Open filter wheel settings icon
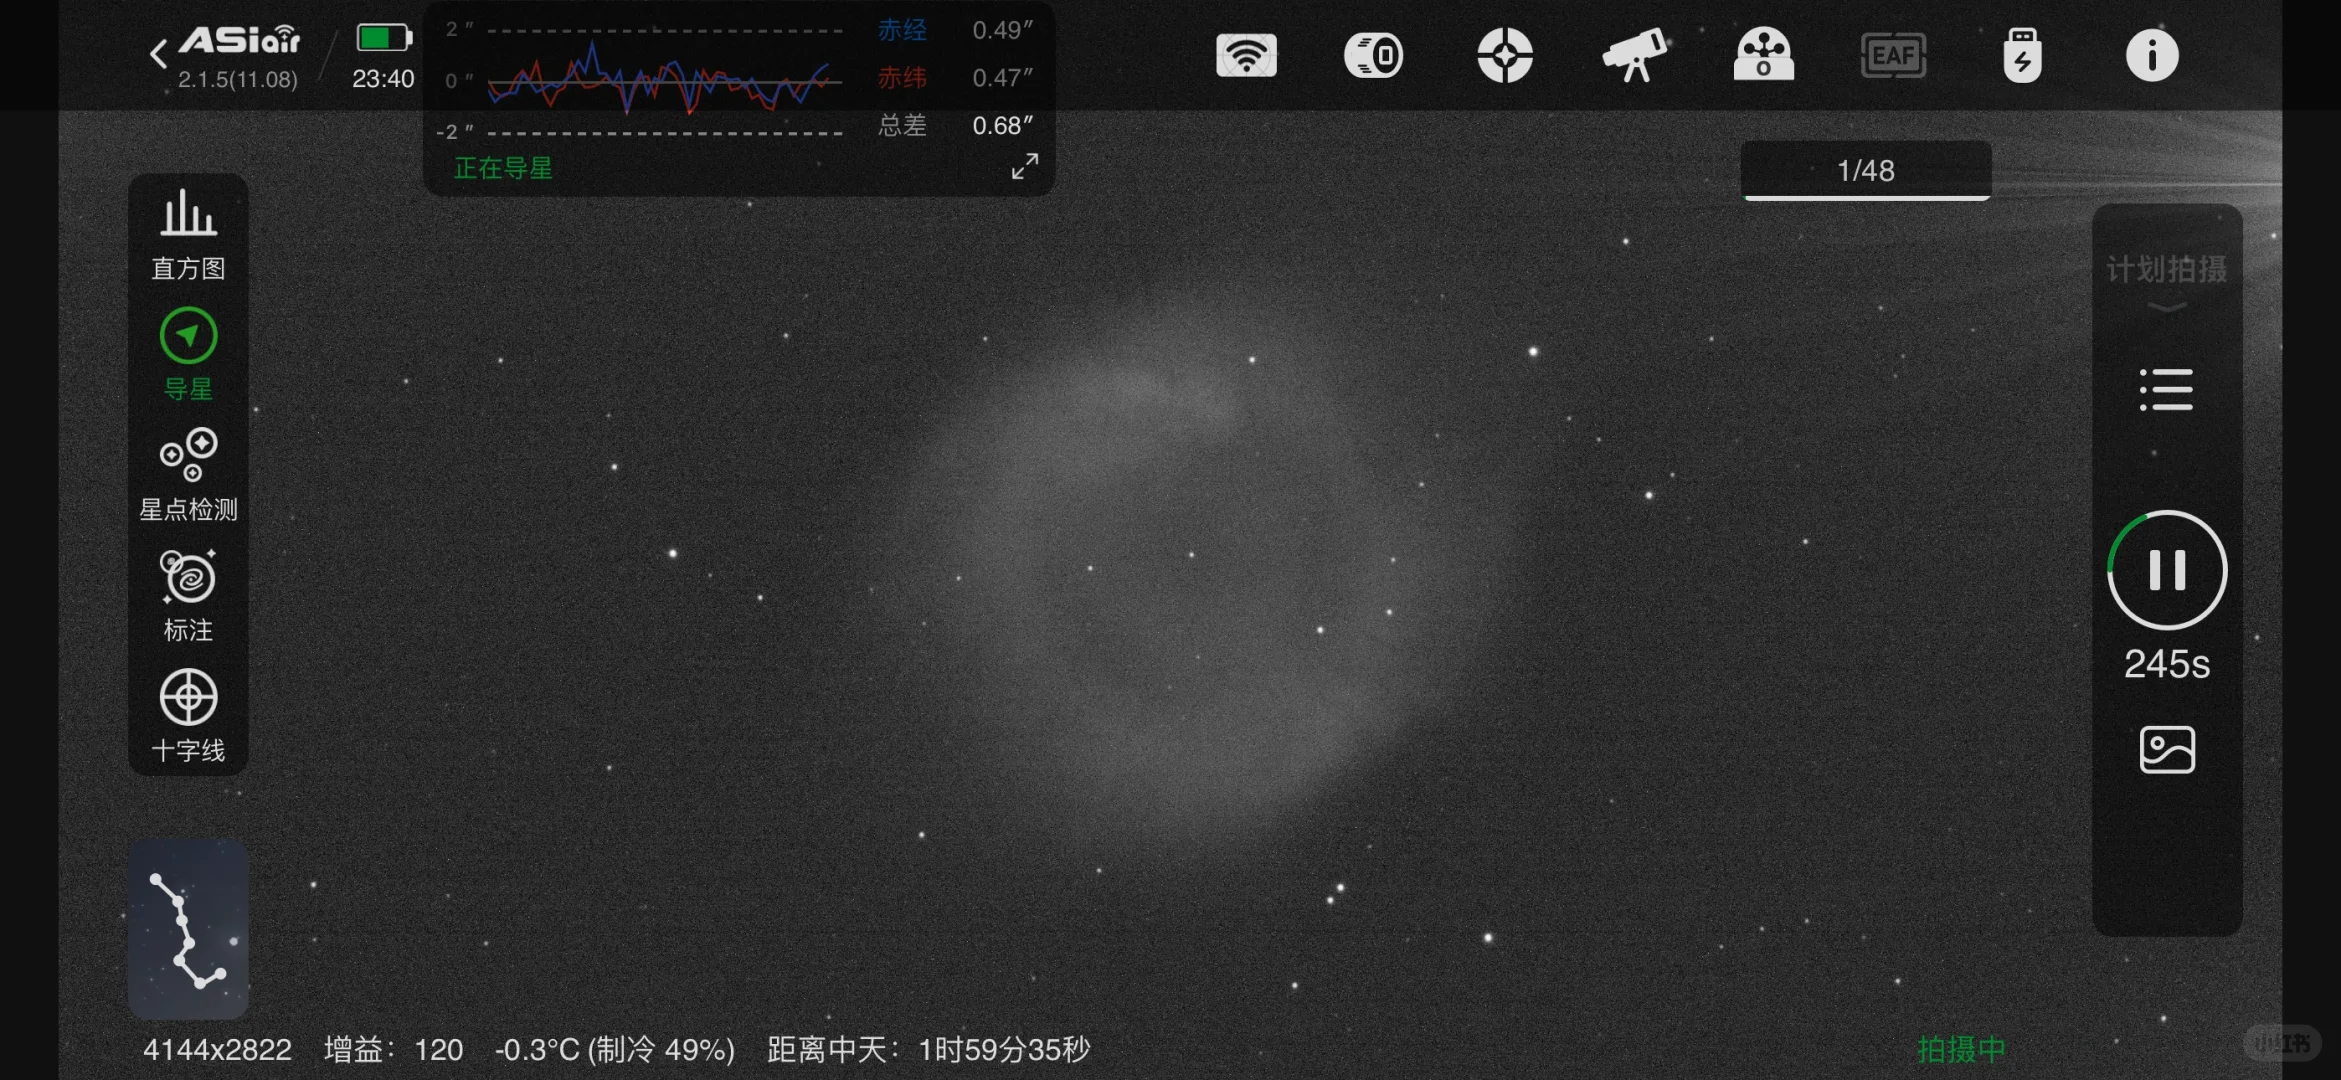 click(x=1763, y=55)
